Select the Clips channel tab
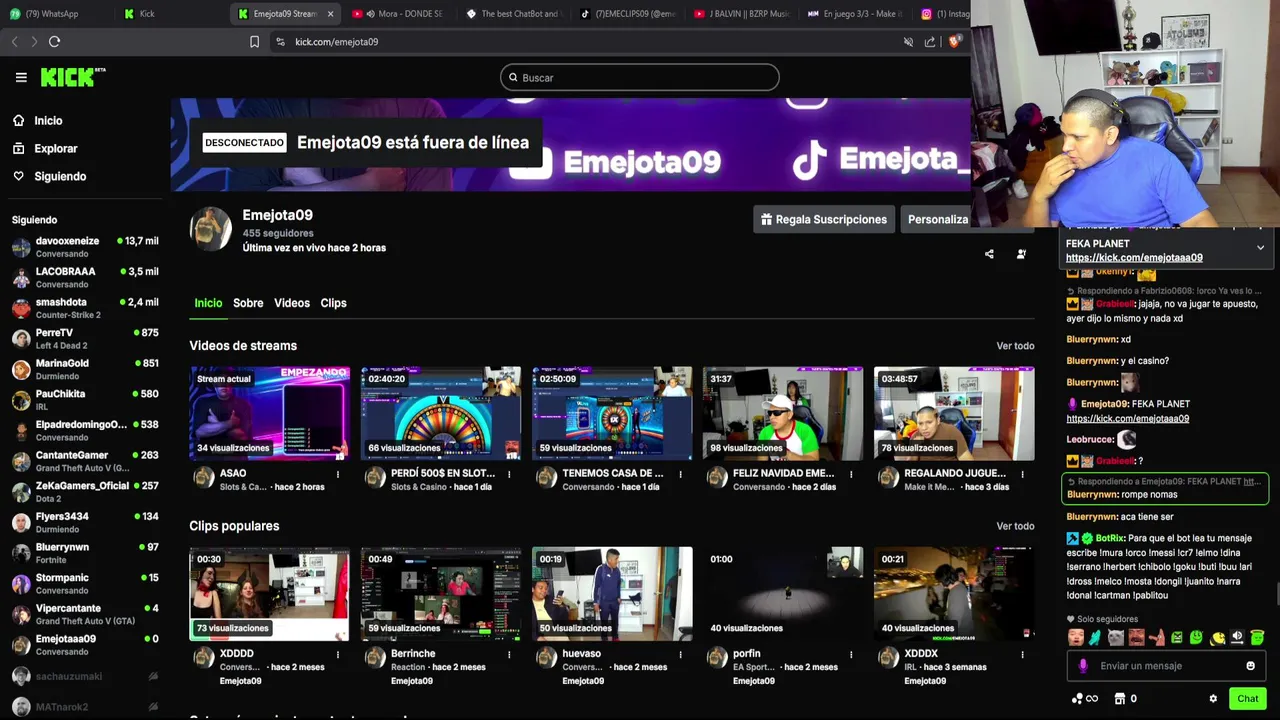Image resolution: width=1280 pixels, height=720 pixels. pos(333,303)
